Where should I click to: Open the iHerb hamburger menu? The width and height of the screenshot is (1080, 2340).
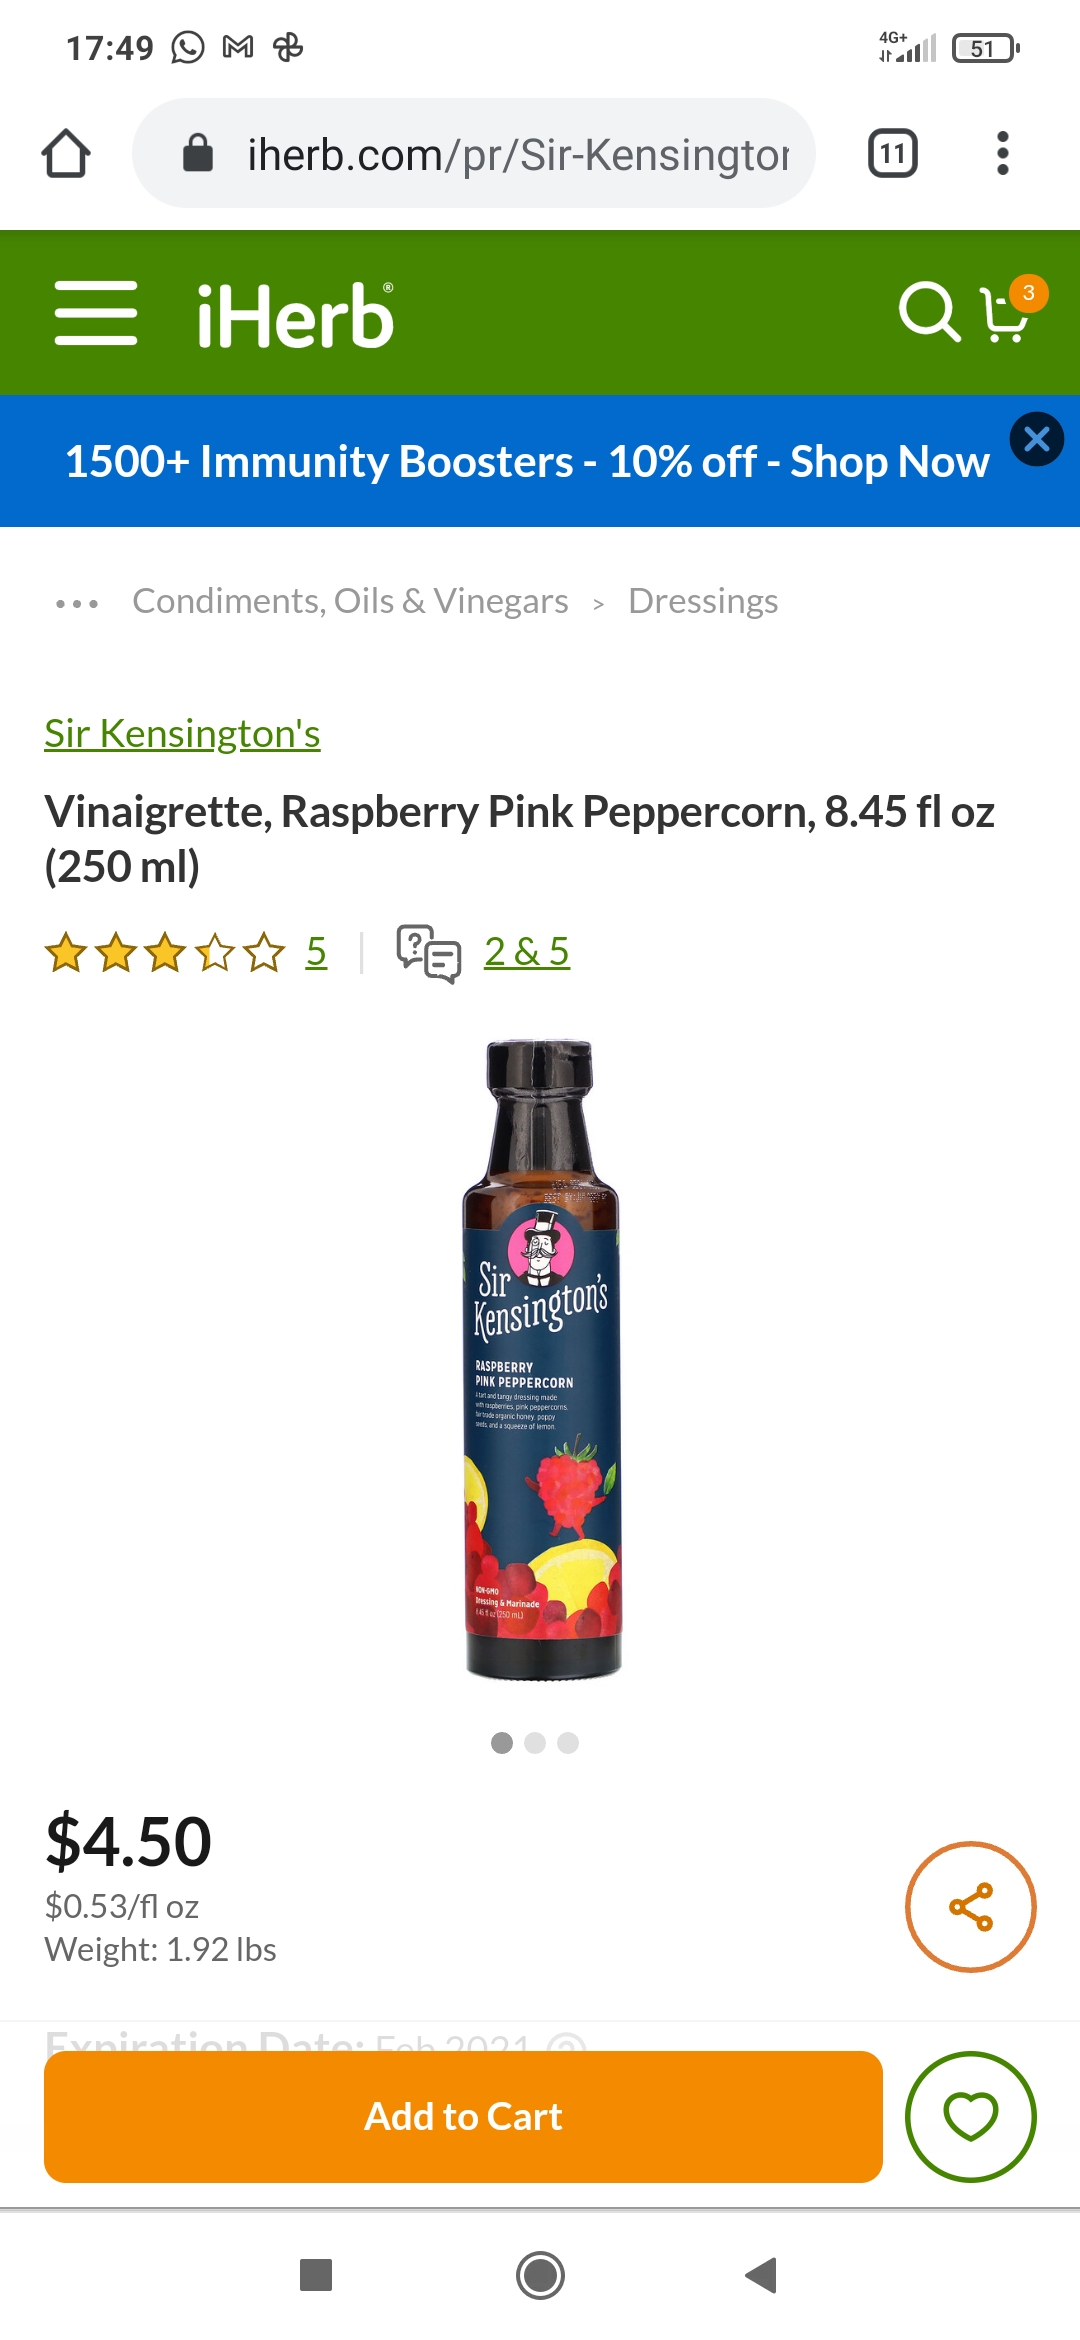96,313
